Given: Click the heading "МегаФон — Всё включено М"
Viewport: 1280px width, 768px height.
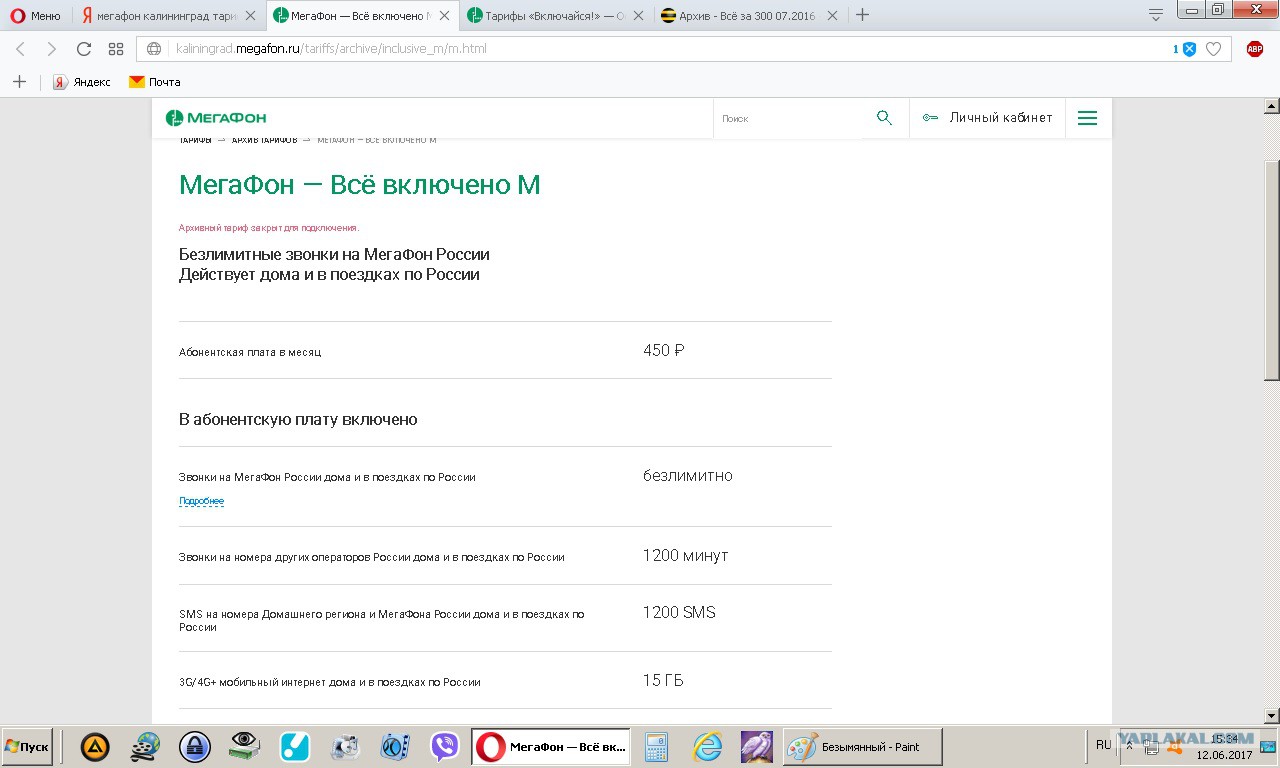Looking at the screenshot, I should coord(360,185).
